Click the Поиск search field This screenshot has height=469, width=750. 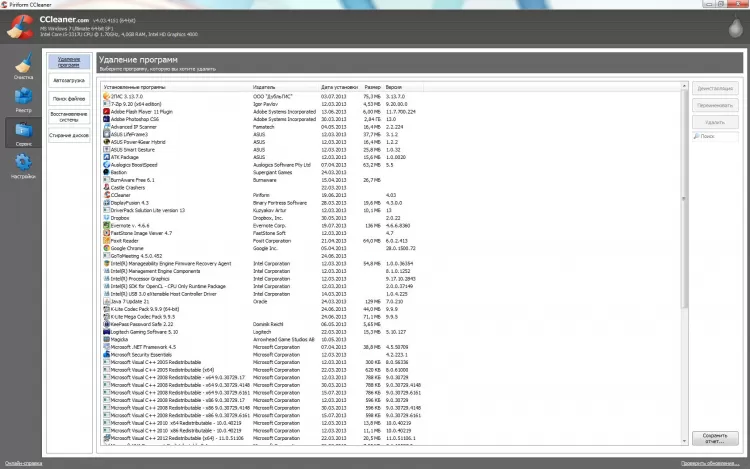pos(715,137)
